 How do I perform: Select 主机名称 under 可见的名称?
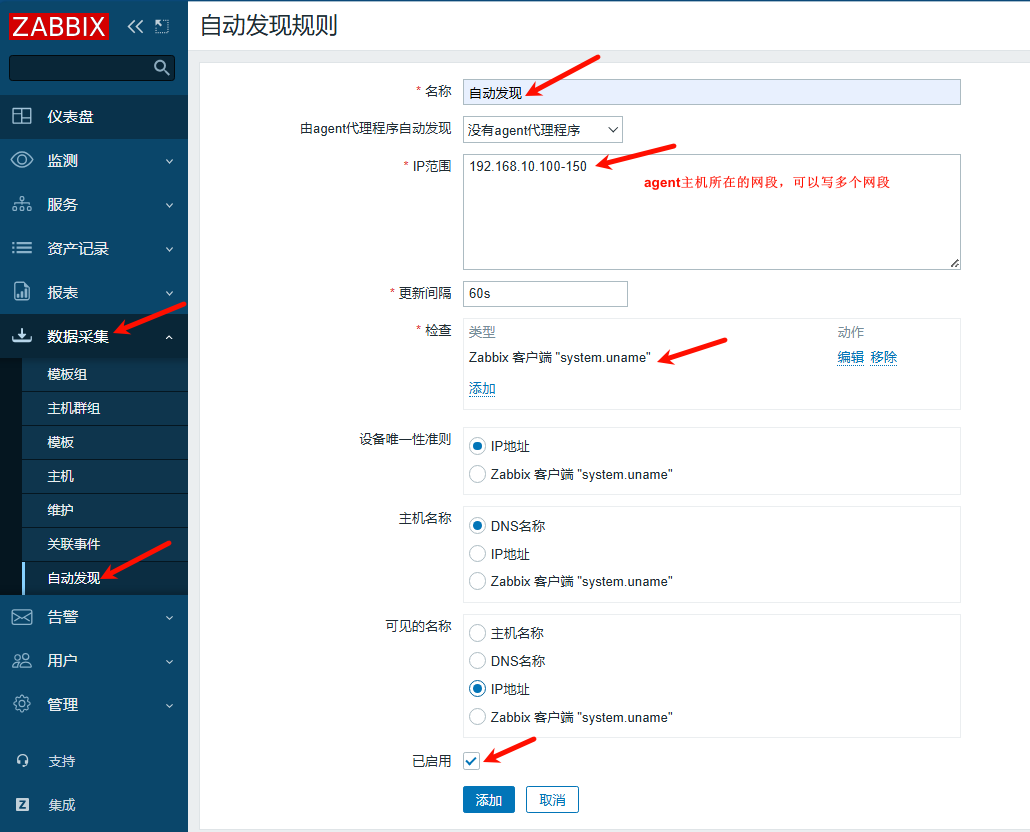pos(478,633)
